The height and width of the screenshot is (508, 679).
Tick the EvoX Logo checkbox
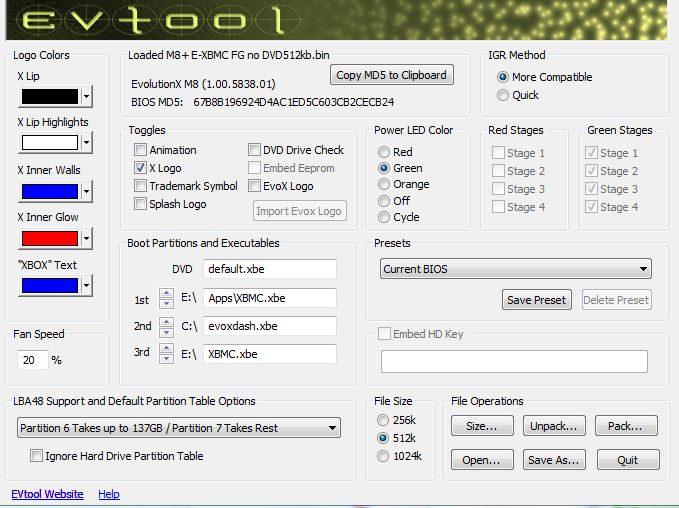click(254, 186)
